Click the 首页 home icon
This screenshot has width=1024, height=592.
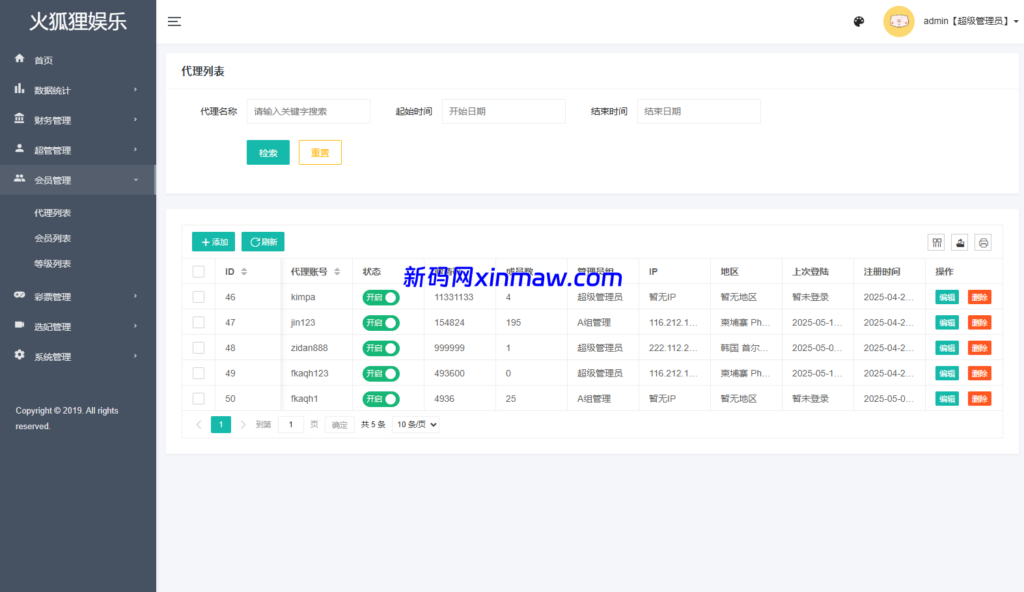pyautogui.click(x=20, y=59)
